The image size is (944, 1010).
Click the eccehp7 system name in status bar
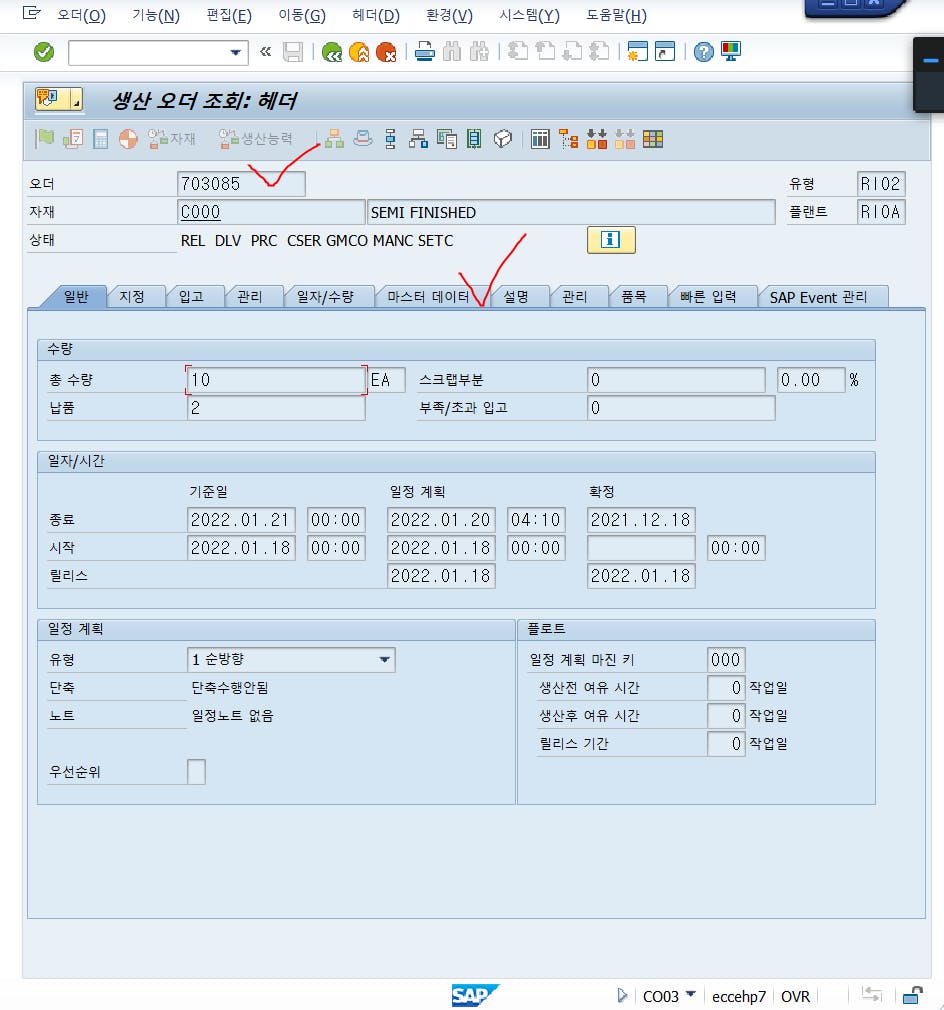[x=739, y=996]
